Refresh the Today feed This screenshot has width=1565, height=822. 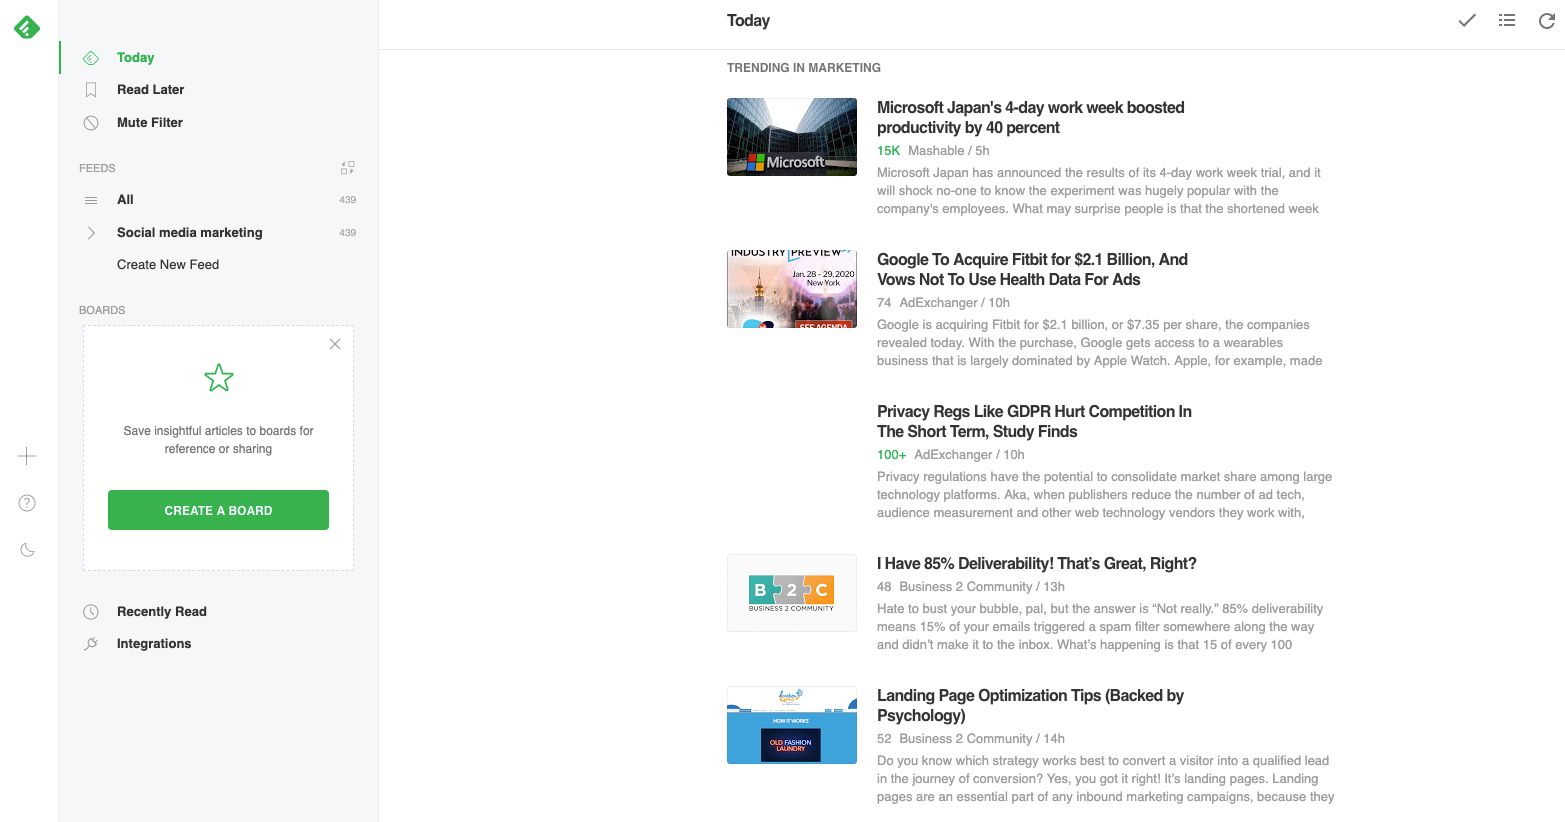[1546, 20]
